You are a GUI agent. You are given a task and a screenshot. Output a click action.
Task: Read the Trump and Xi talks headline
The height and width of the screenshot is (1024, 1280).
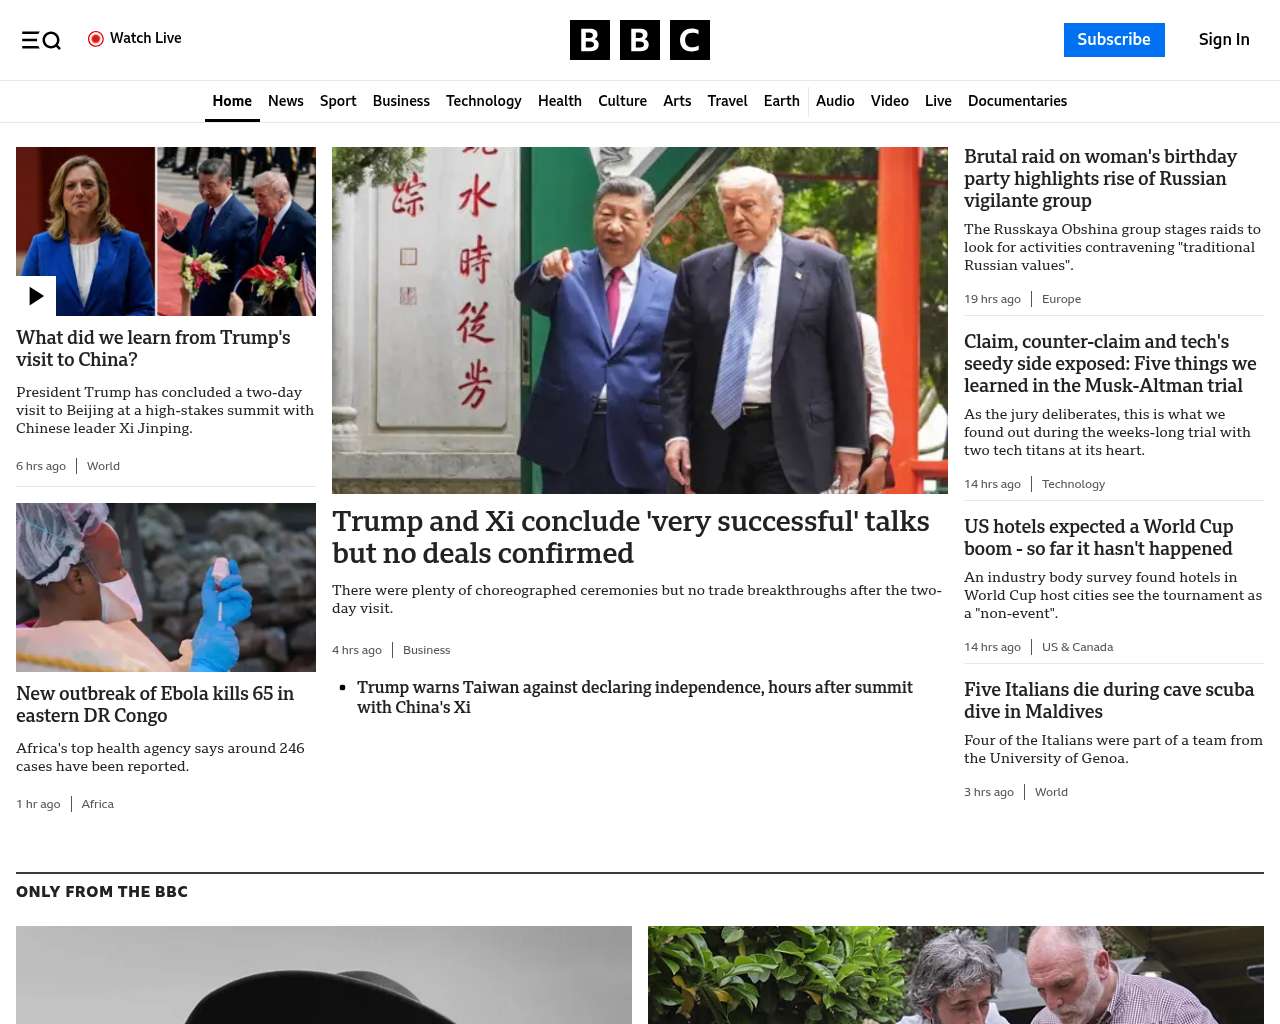tap(631, 537)
